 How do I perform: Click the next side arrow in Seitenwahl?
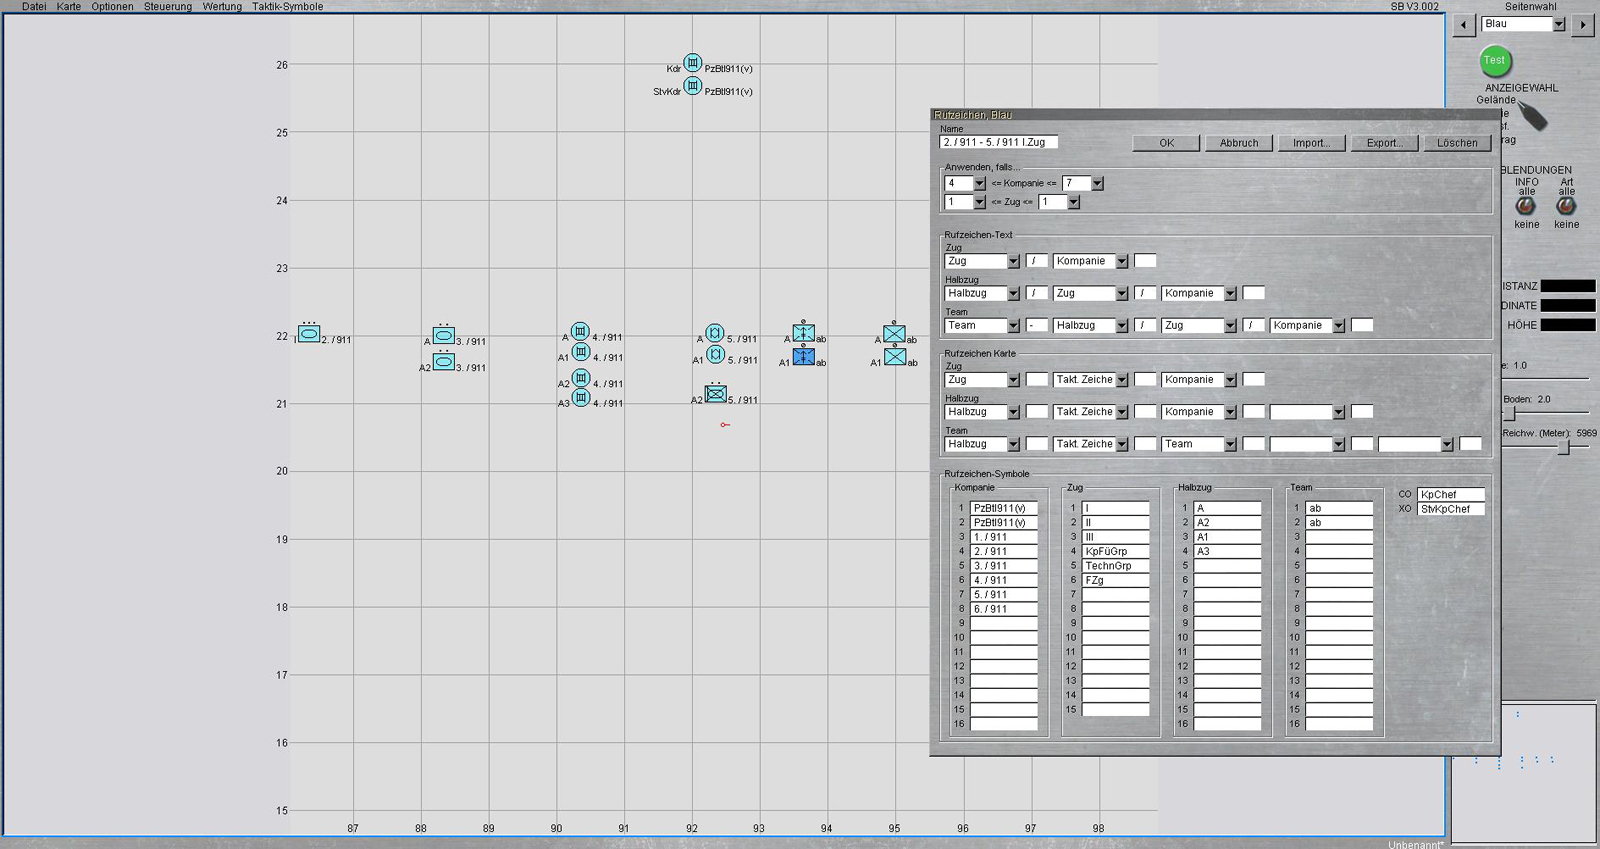(1582, 25)
